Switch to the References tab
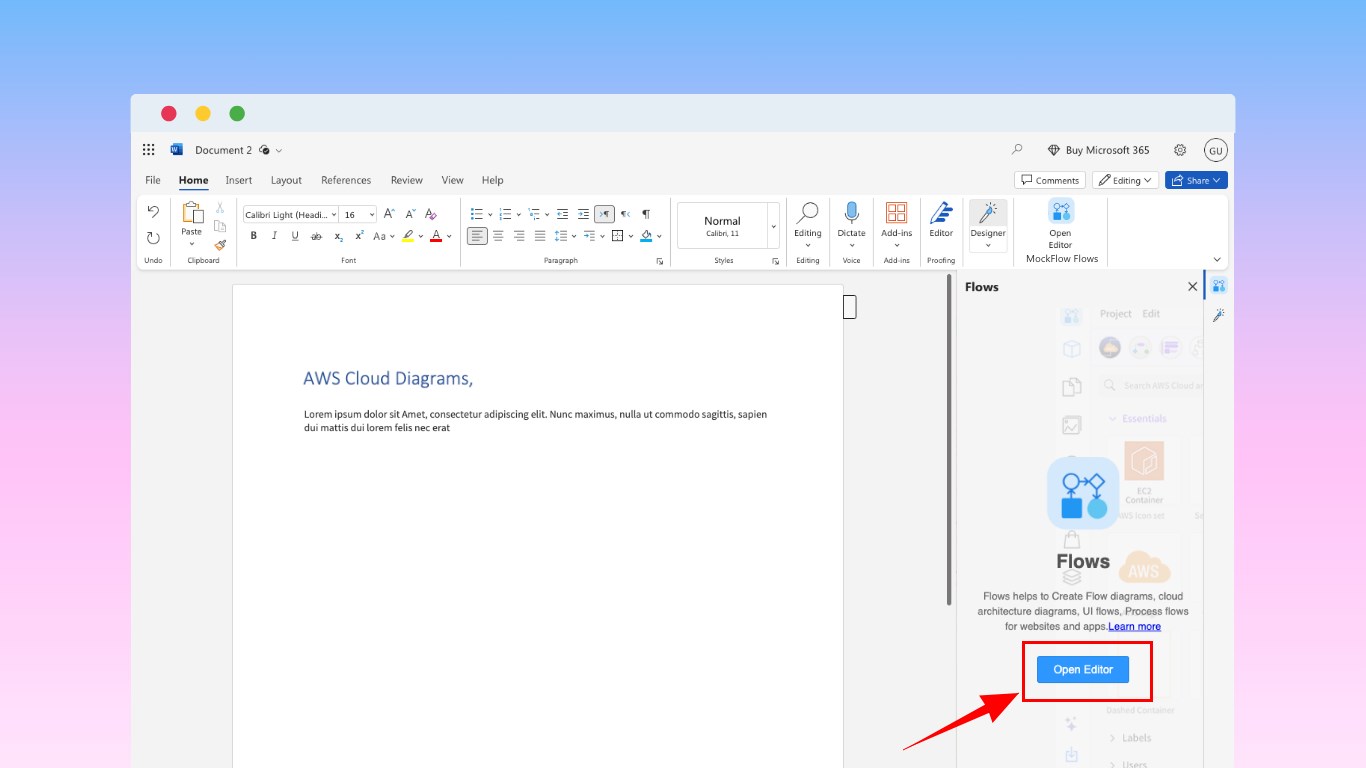 (x=346, y=180)
